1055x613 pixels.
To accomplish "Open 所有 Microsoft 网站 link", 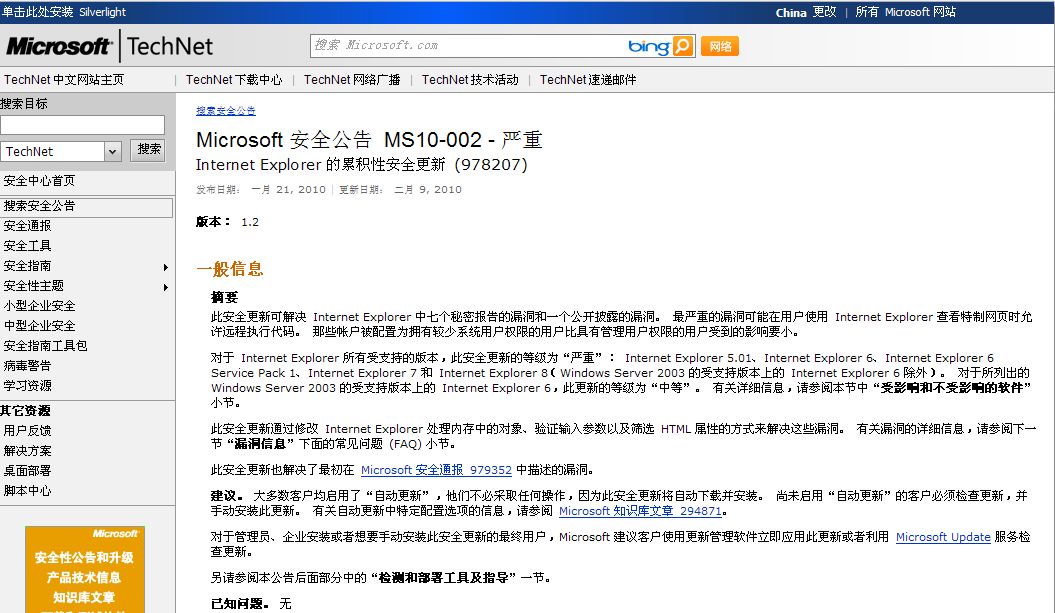I will (x=906, y=12).
